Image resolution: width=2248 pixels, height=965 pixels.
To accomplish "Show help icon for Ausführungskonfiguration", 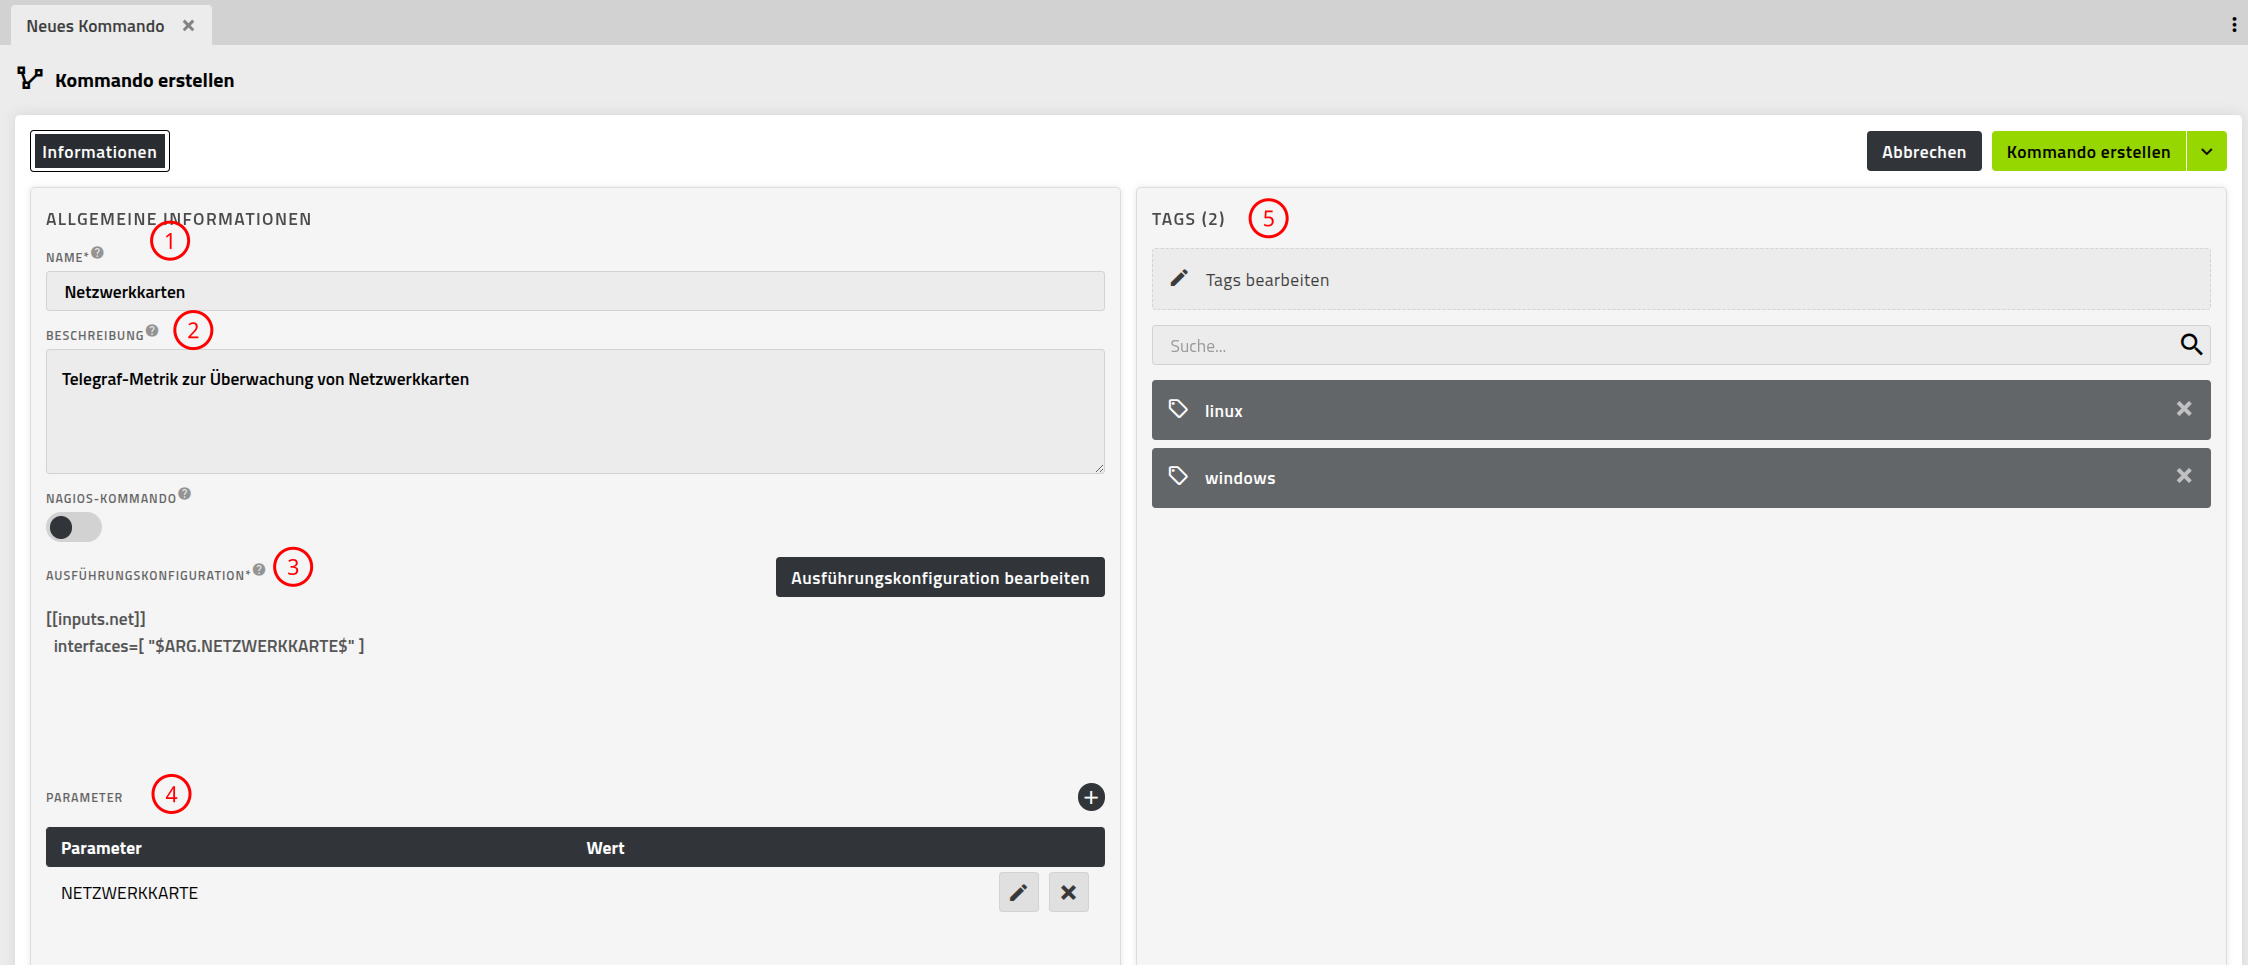I will [259, 570].
